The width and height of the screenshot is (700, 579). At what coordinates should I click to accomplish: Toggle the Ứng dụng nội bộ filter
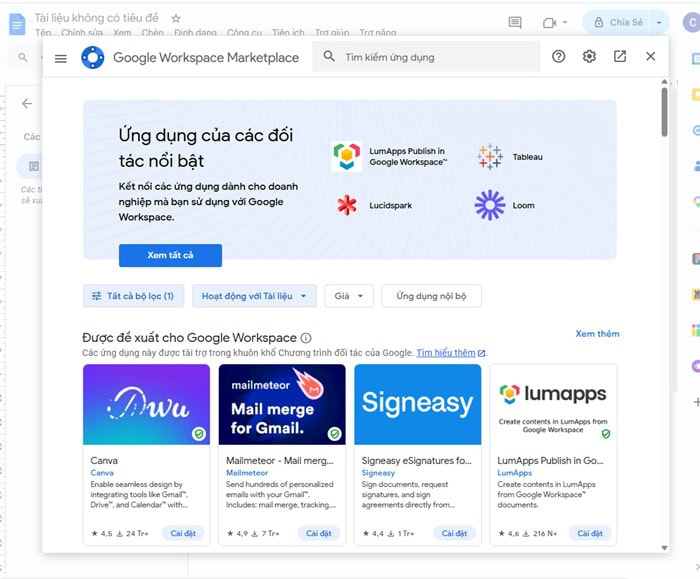pyautogui.click(x=431, y=296)
